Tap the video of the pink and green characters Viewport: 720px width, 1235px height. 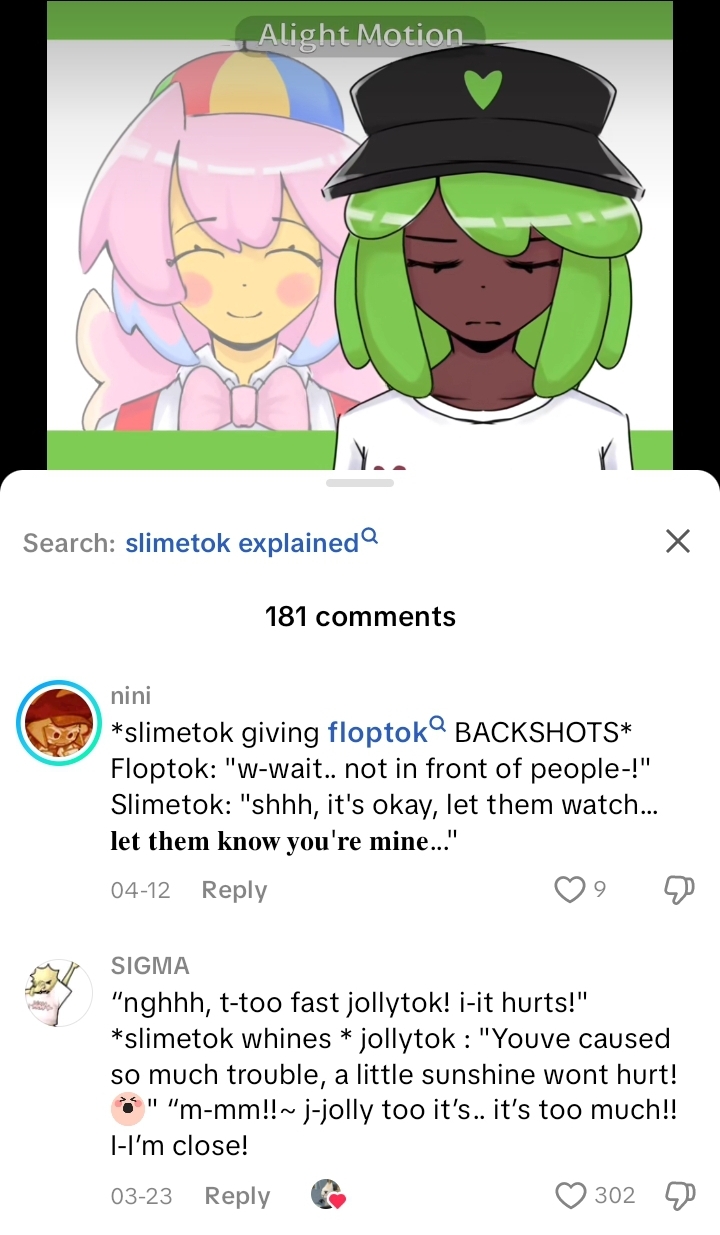[x=360, y=235]
